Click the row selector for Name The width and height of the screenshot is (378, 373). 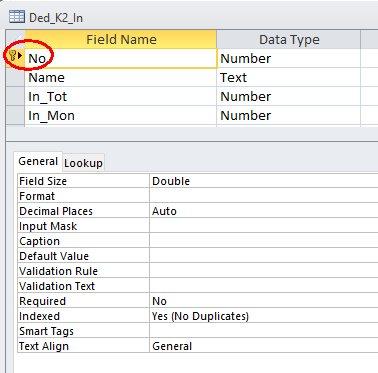[x=15, y=78]
